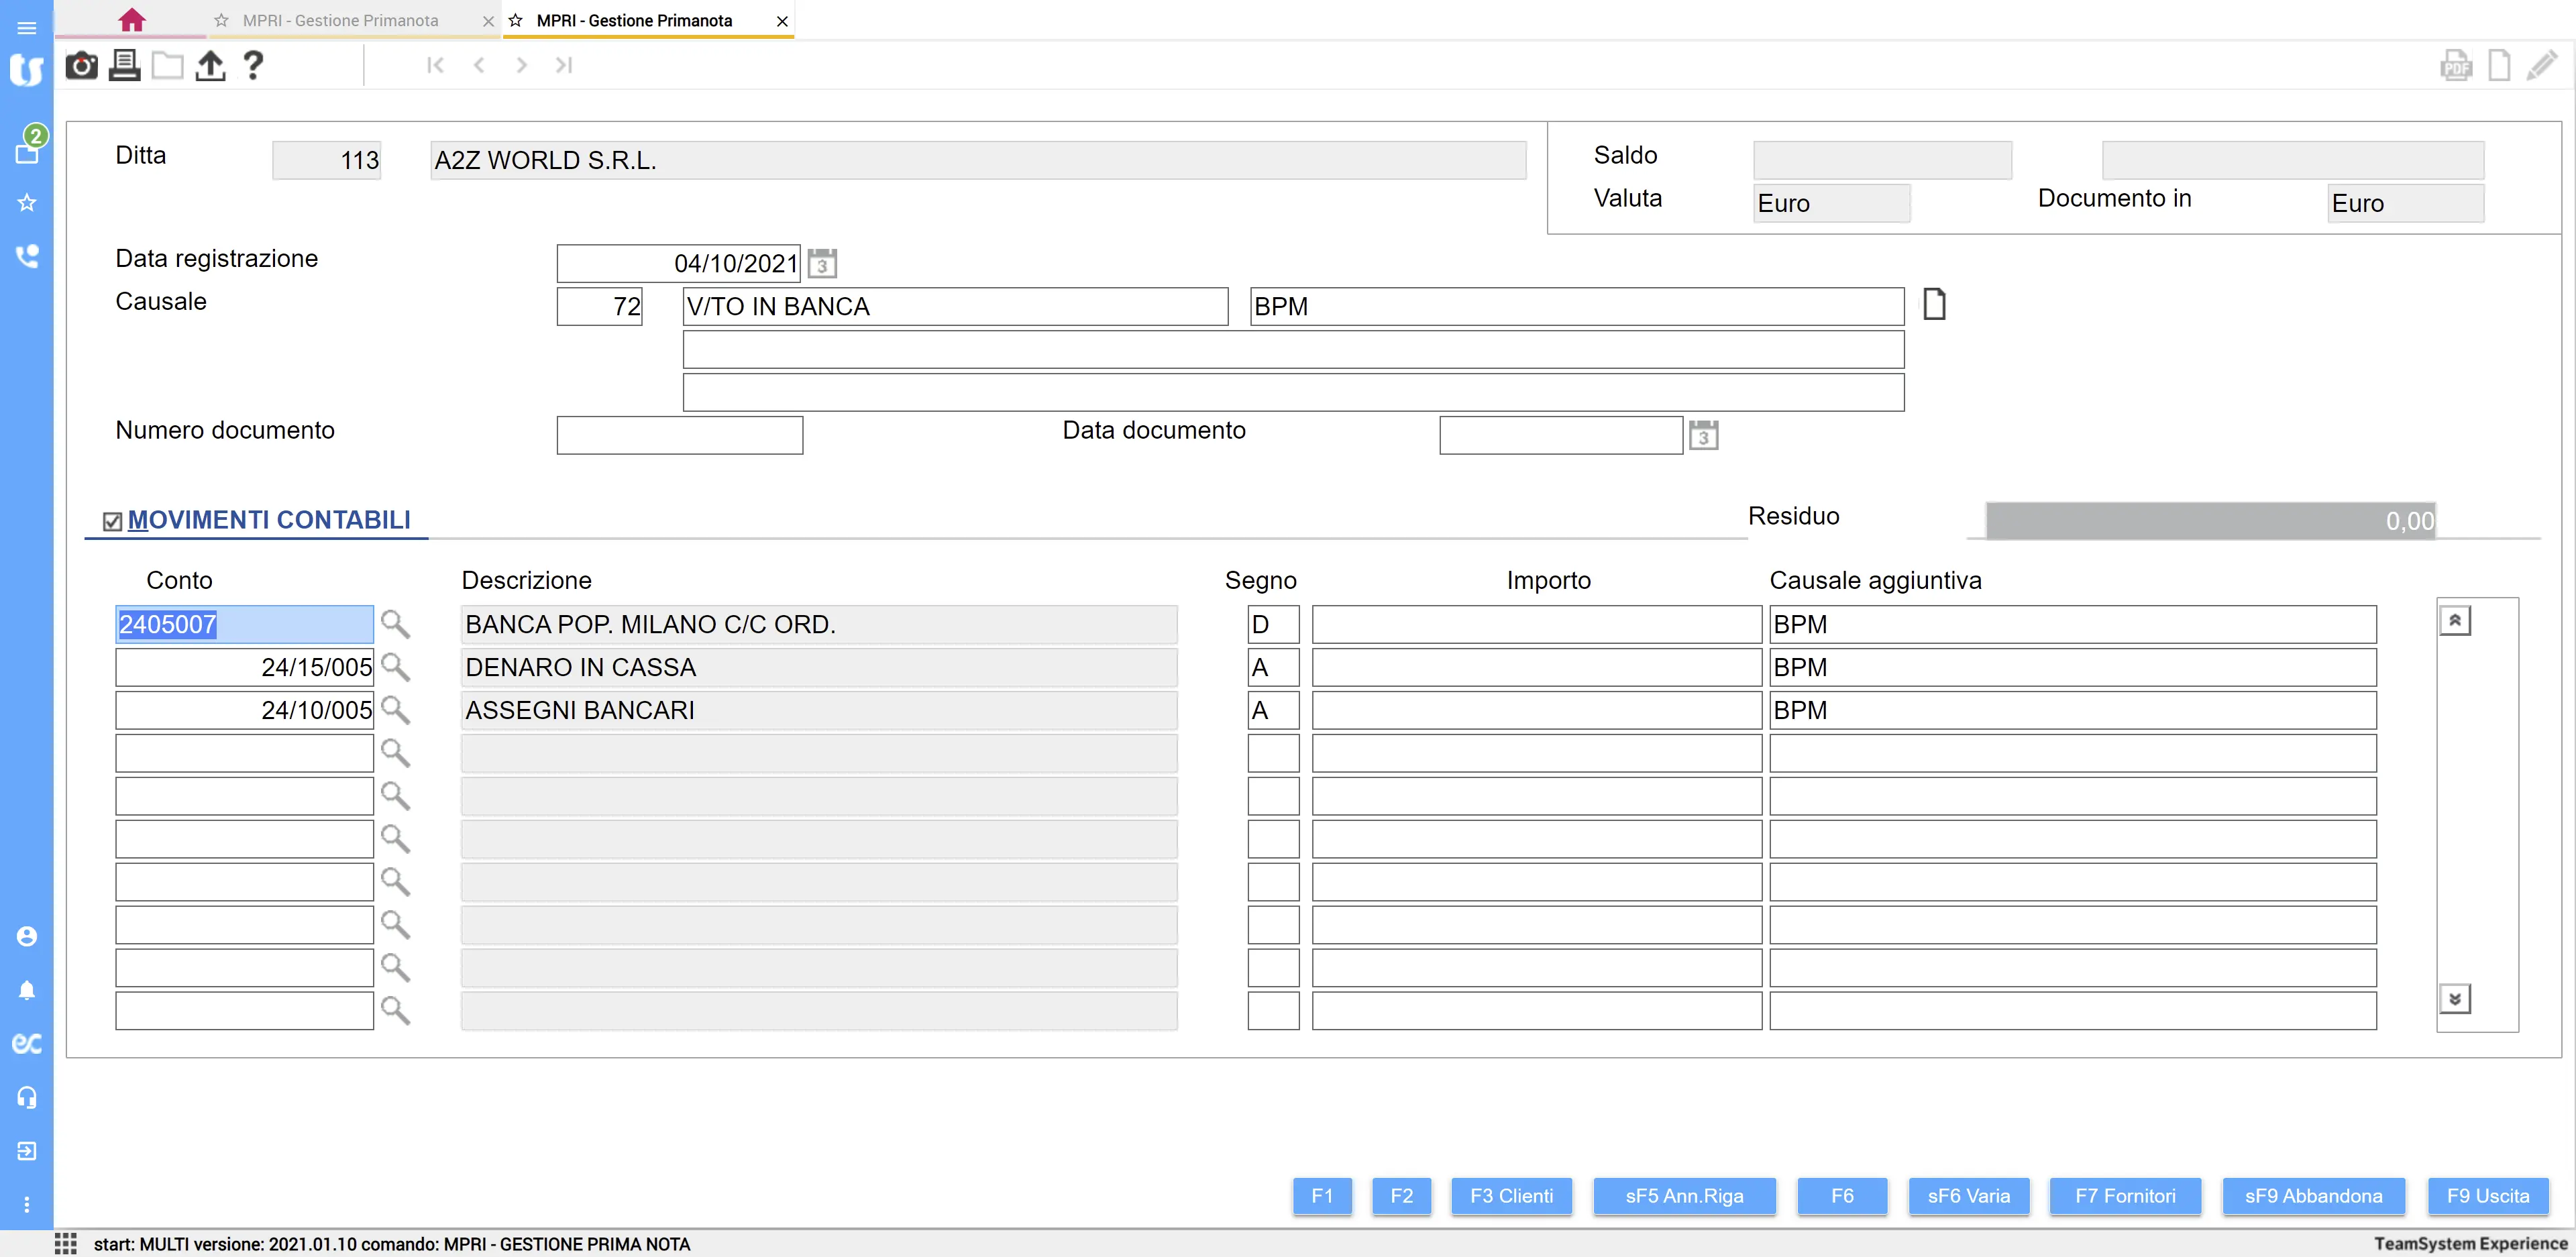Open help with the question mark icon
2576x1257 pixels.
tap(253, 66)
